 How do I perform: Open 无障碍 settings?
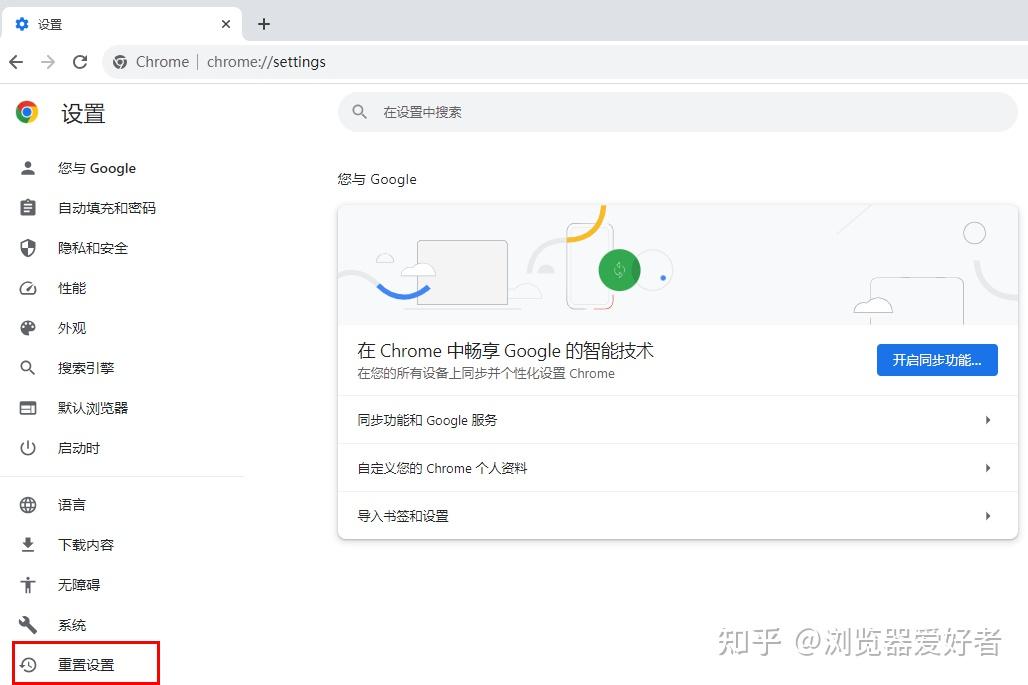pyautogui.click(x=79, y=585)
